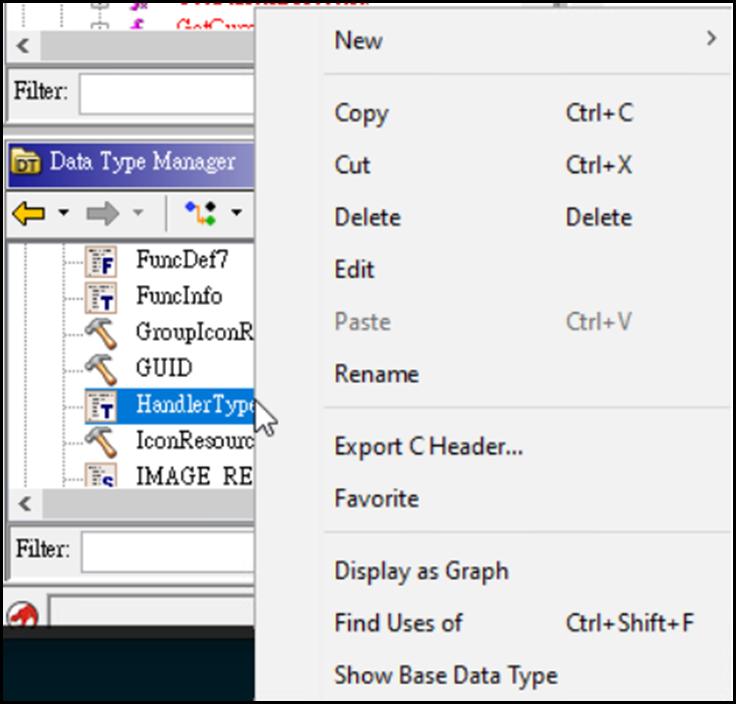Screen dimensions: 736x704
Task: Open the New submenu in context menu
Action: pos(526,40)
